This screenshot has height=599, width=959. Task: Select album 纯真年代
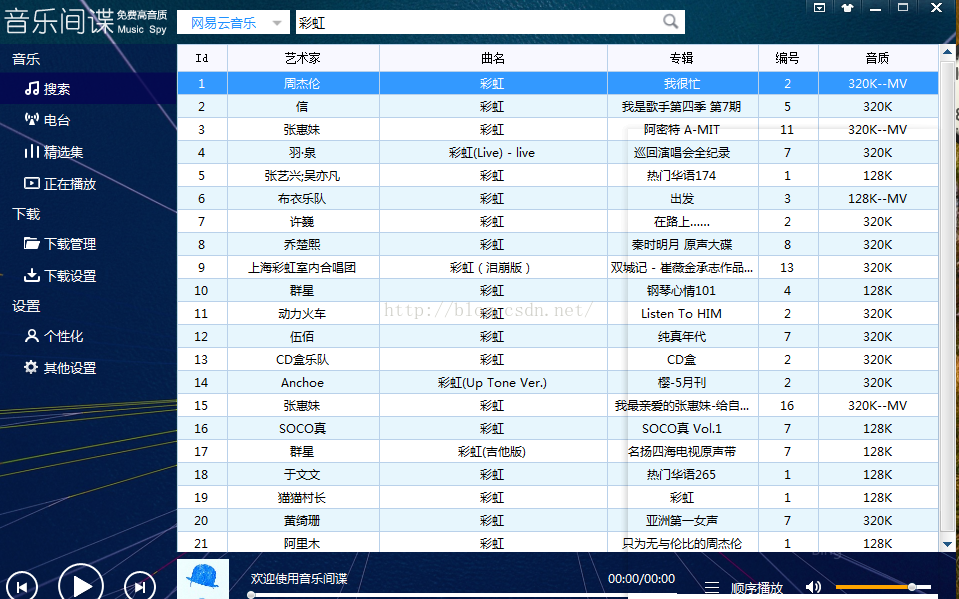pyautogui.click(x=682, y=337)
